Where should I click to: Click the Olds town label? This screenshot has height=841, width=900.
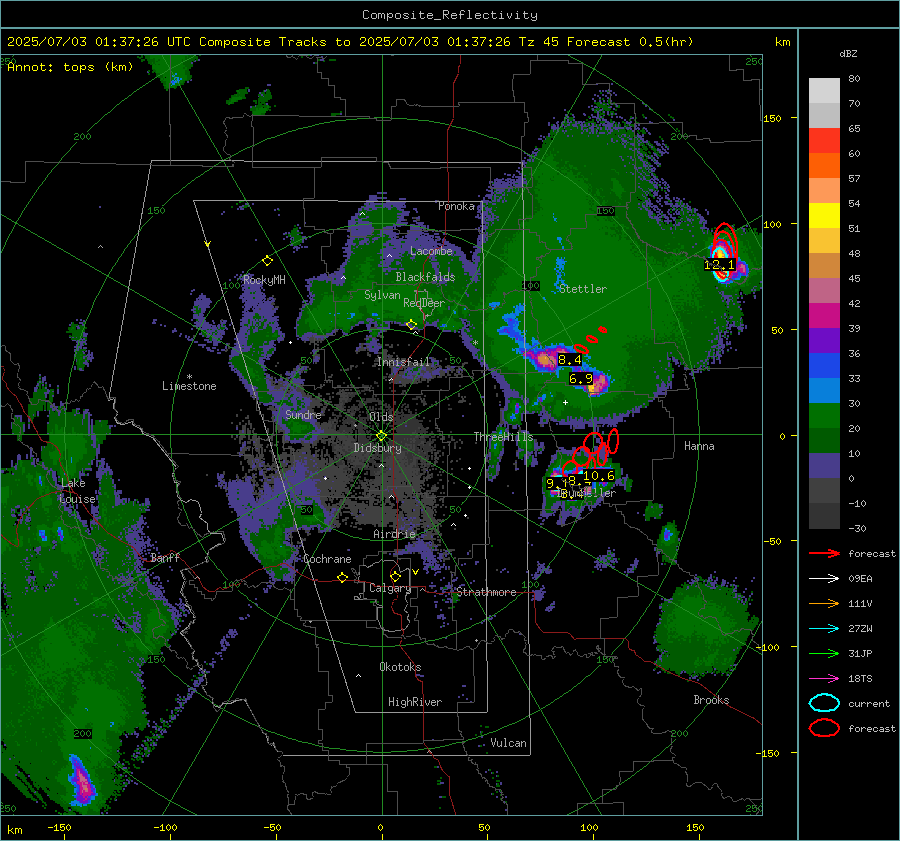(381, 417)
